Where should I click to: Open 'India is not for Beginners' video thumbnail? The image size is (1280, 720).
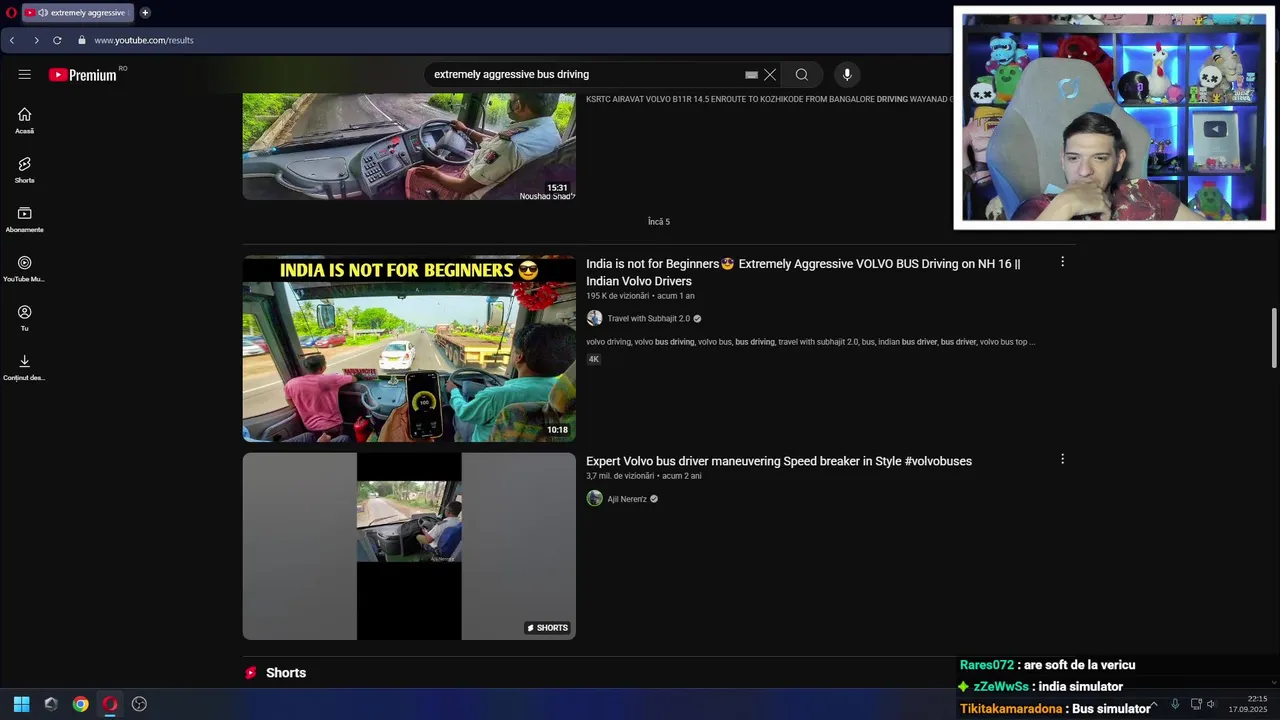(x=409, y=348)
